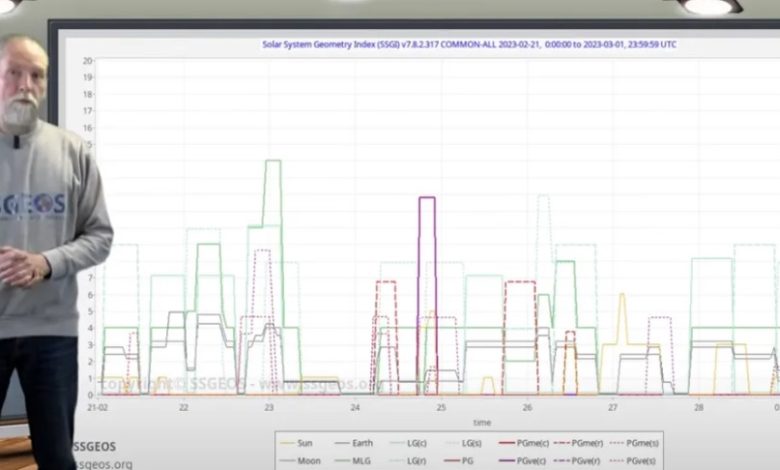Click the MLG legend entry
The width and height of the screenshot is (780, 470).
[x=359, y=461]
